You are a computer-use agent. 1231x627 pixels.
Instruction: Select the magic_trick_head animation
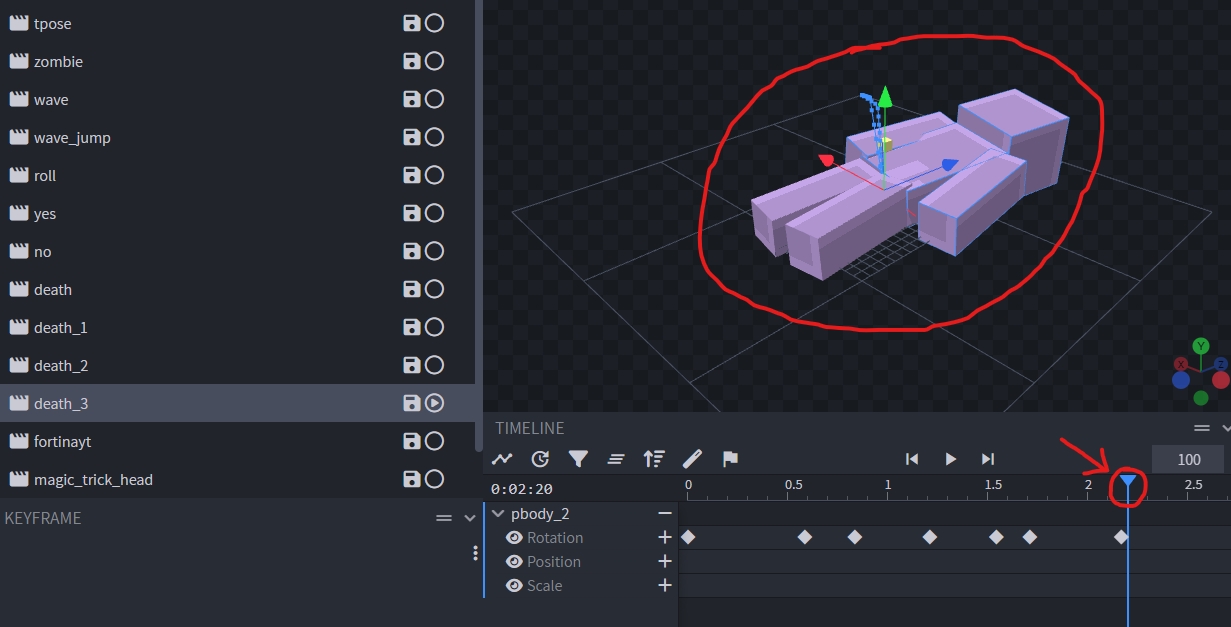(93, 479)
